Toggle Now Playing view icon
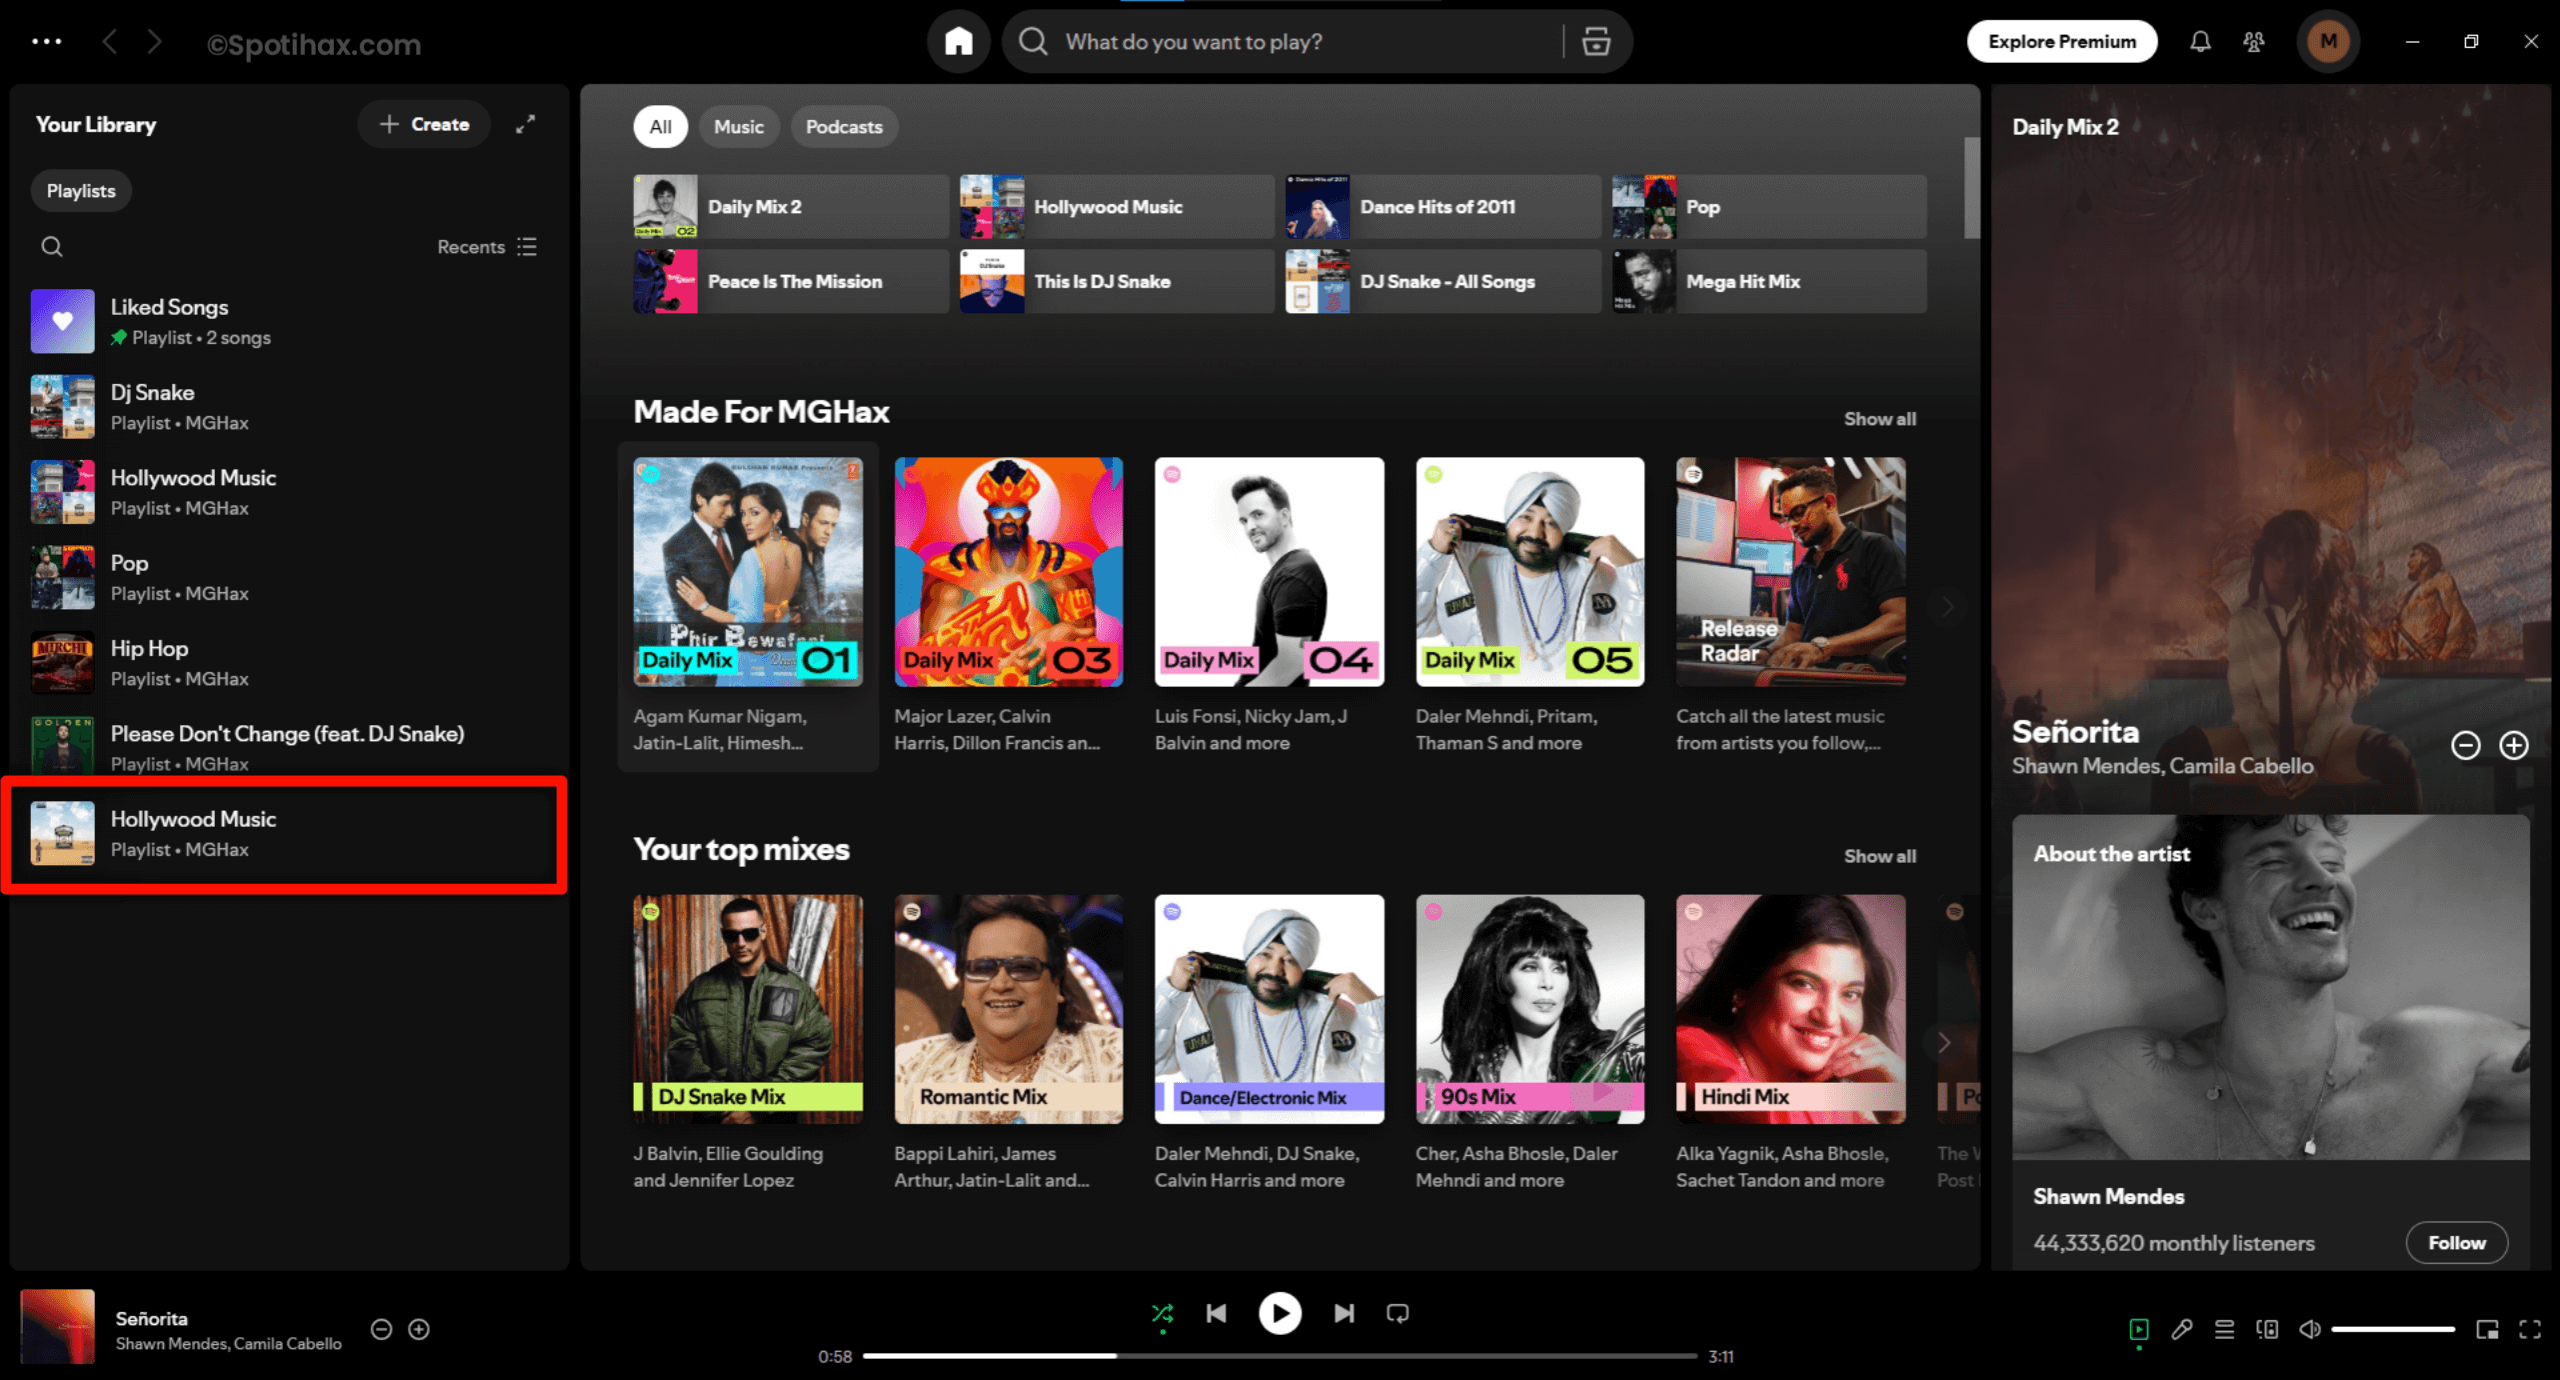 coord(2139,1329)
